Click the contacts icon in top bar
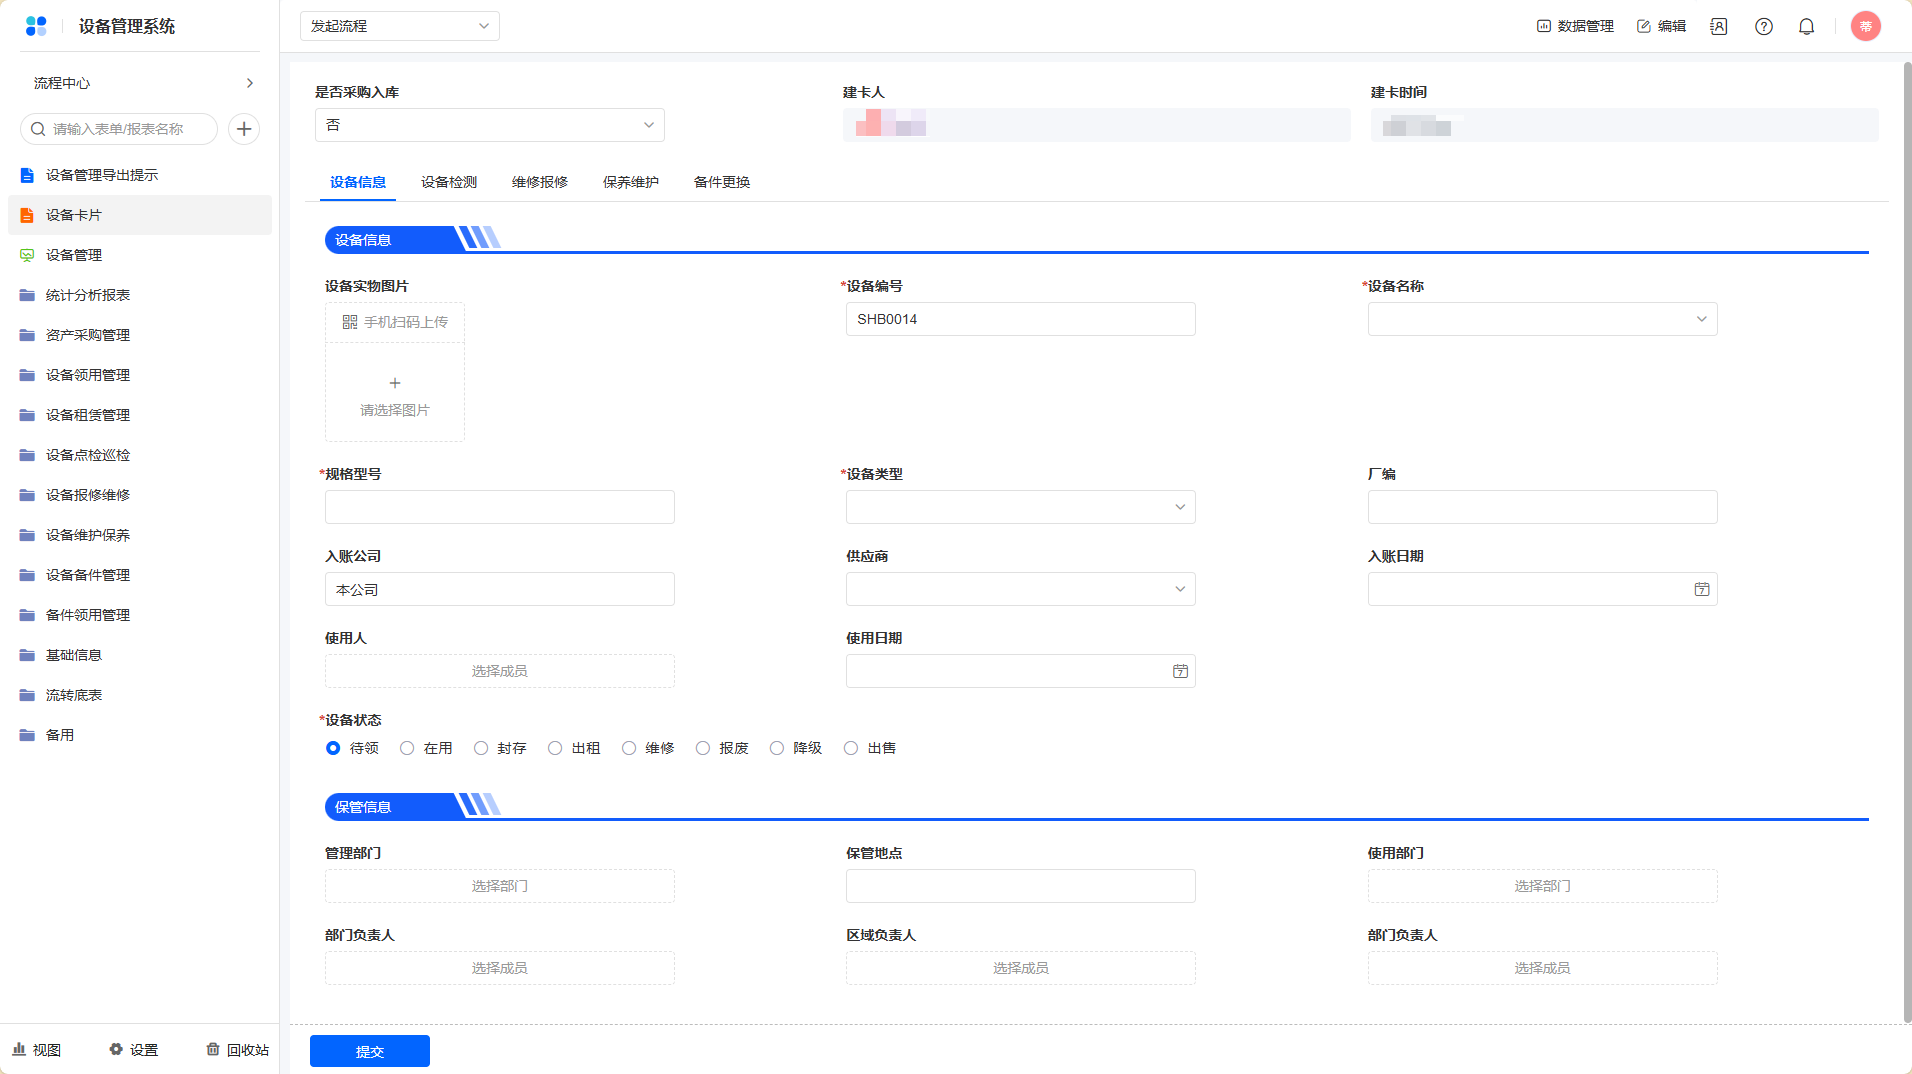Screen dimensions: 1912x1074 [x=1719, y=27]
